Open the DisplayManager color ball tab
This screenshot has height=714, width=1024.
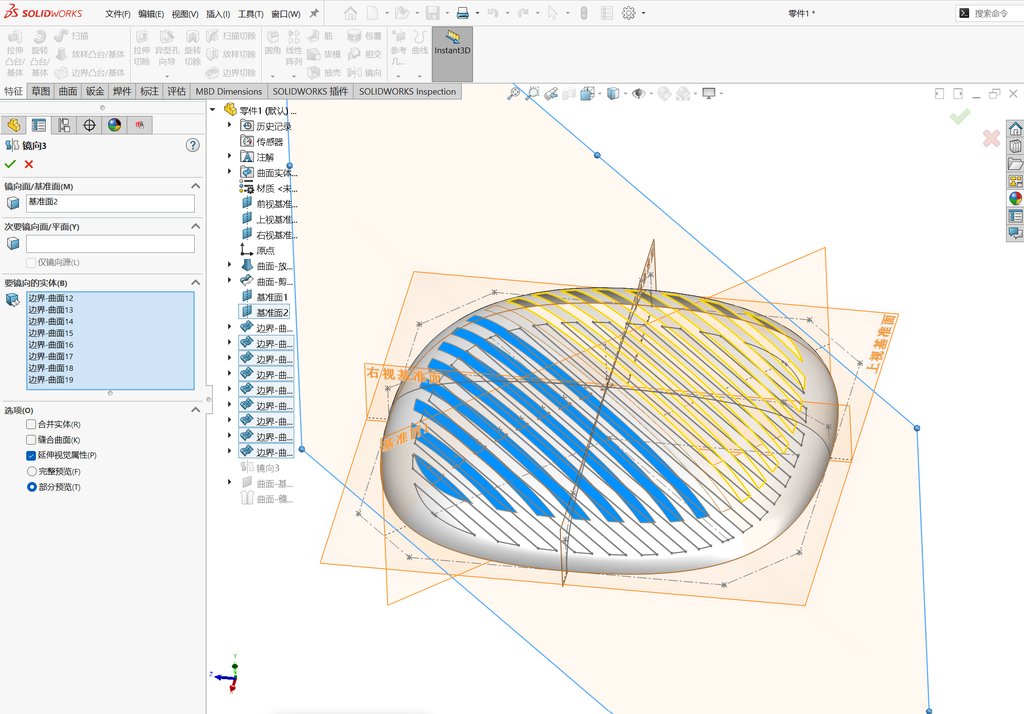[114, 125]
